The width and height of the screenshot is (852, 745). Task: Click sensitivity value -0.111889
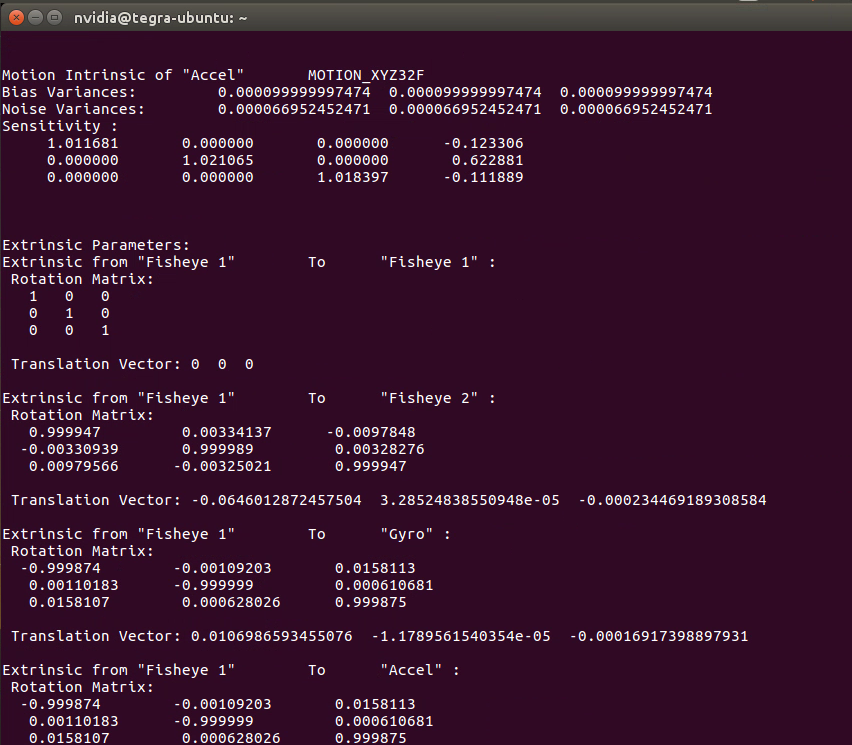point(484,177)
